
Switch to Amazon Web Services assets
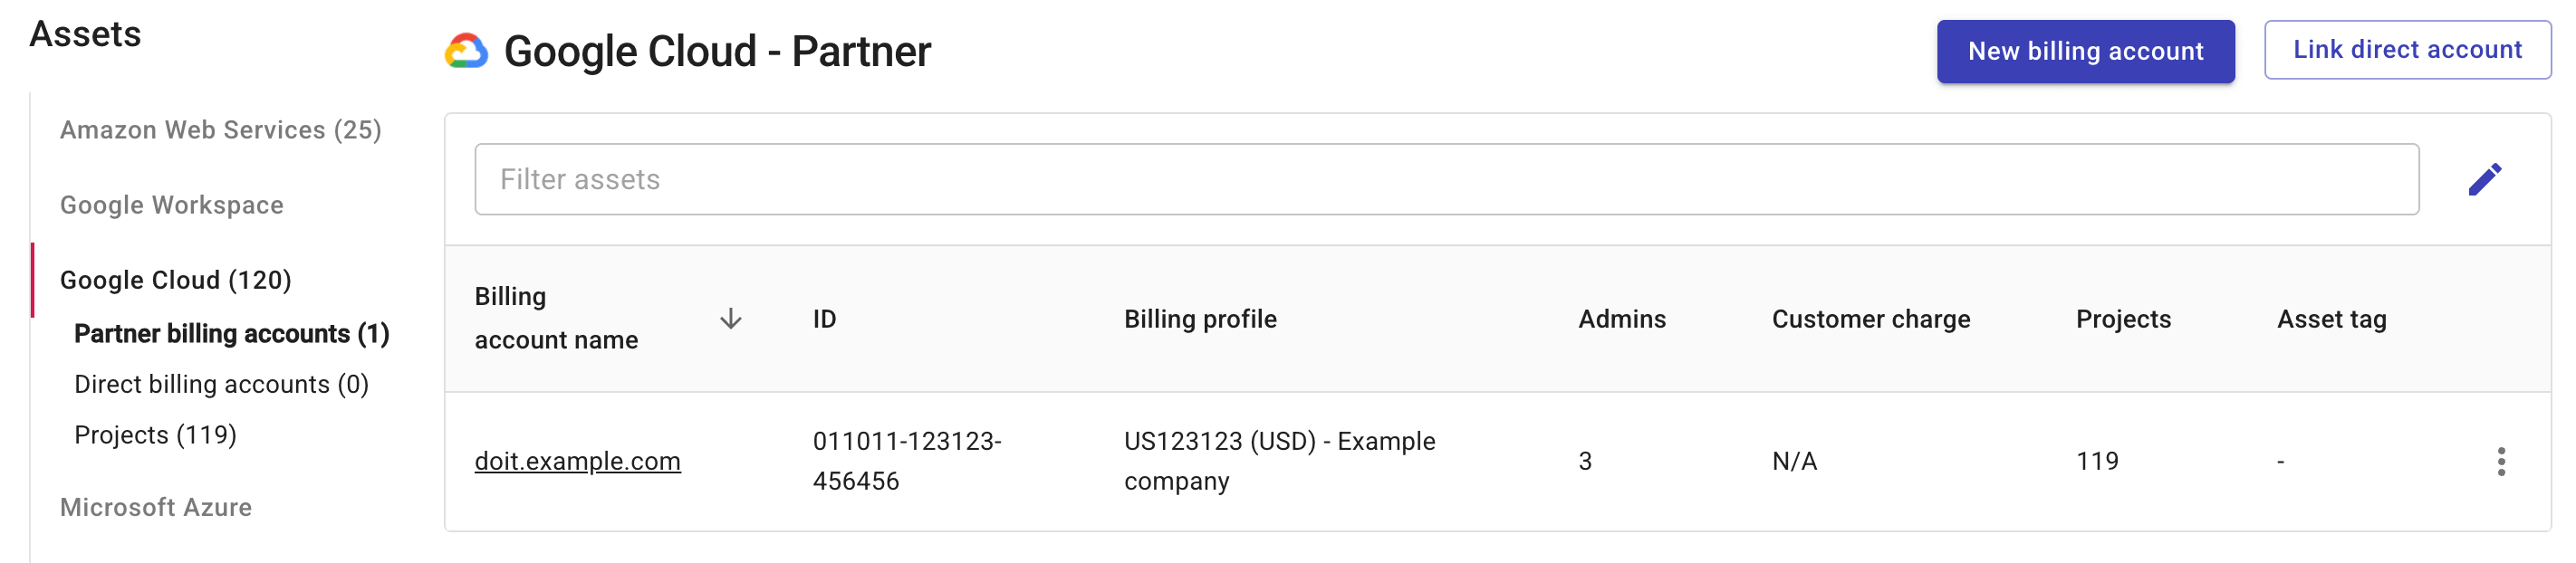pos(221,129)
